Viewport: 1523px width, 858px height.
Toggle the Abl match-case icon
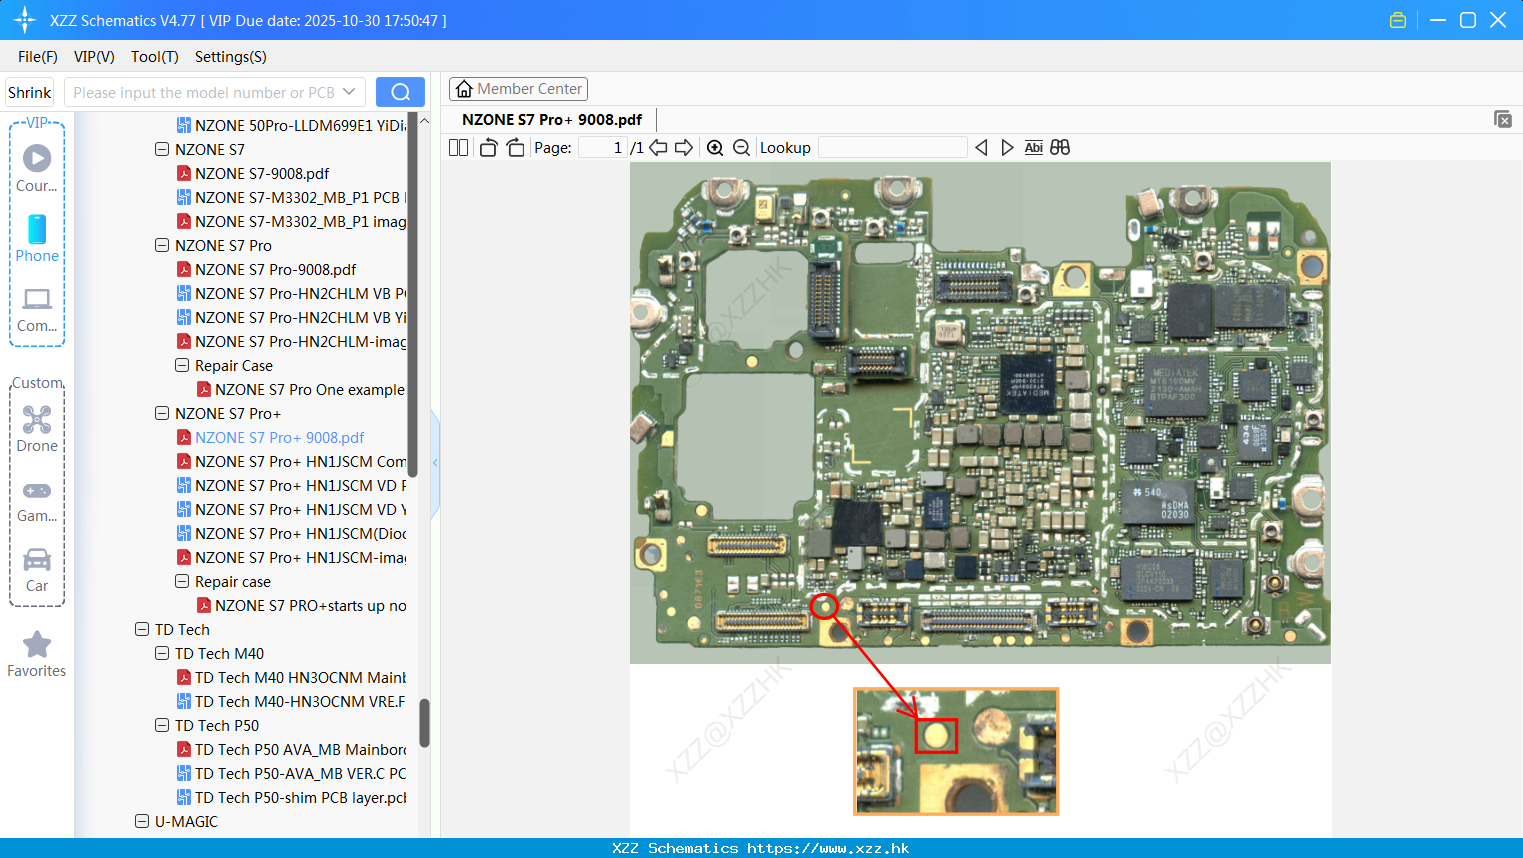1034,148
